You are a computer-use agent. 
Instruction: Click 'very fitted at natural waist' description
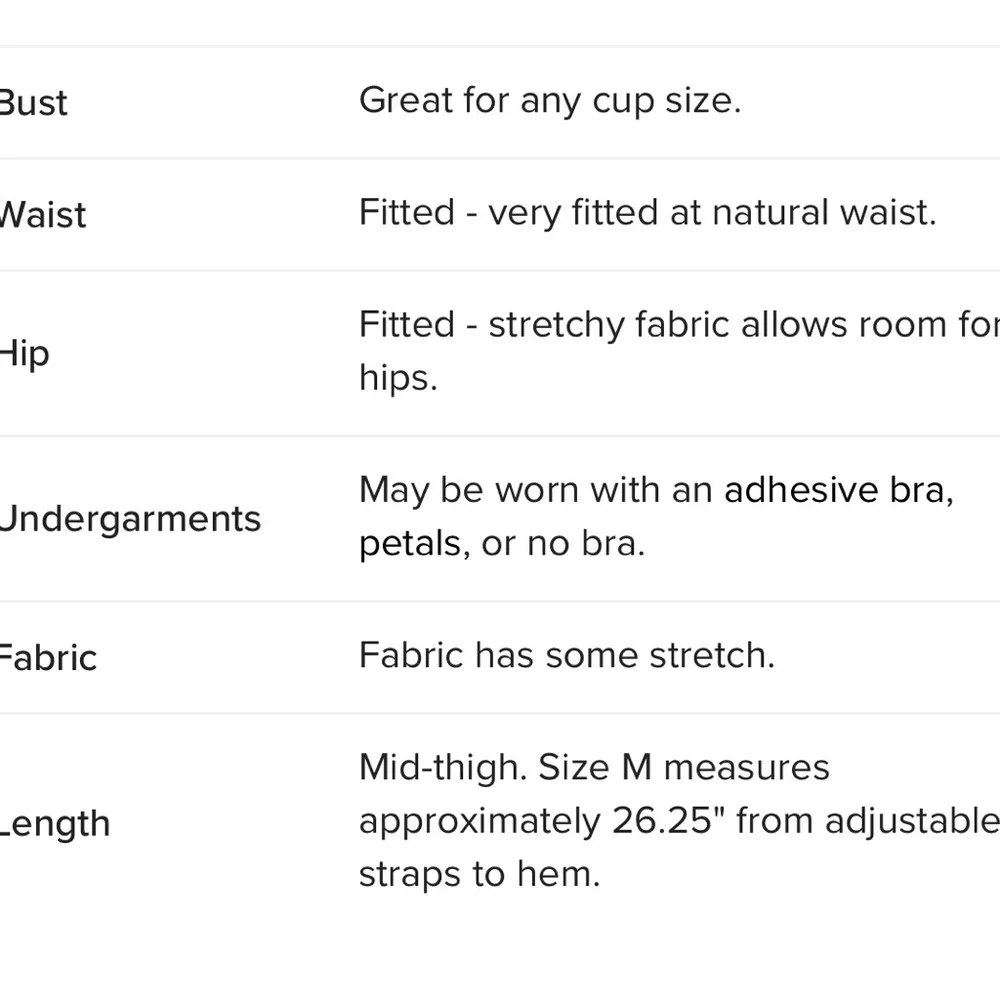pyautogui.click(x=712, y=212)
